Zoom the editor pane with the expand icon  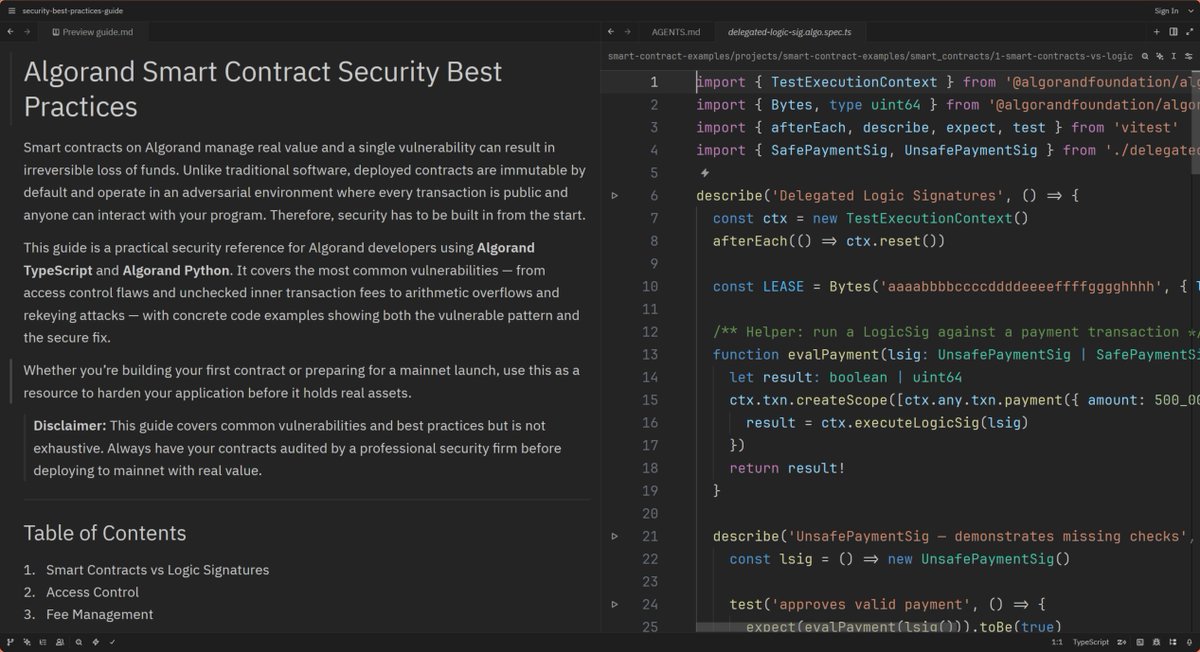tap(1189, 31)
